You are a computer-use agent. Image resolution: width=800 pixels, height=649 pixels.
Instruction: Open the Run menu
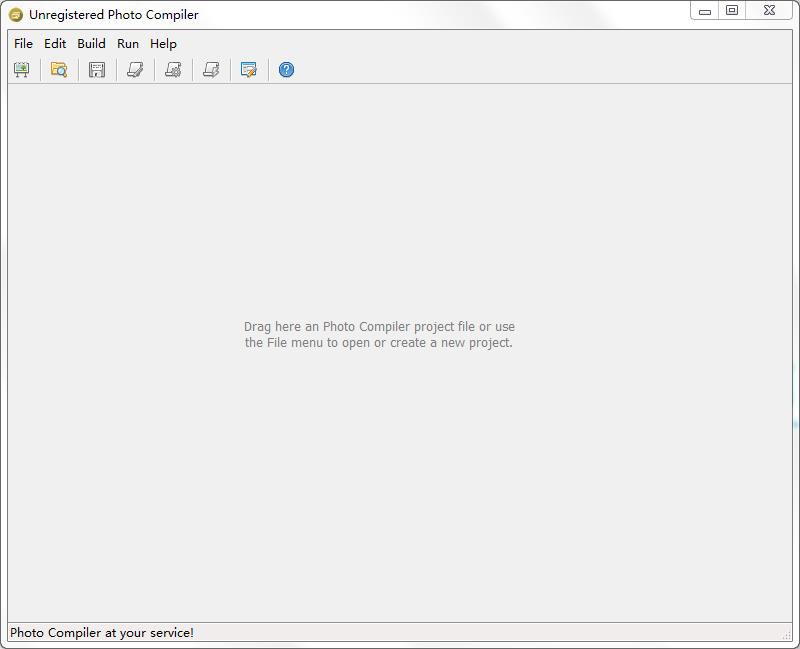(127, 44)
